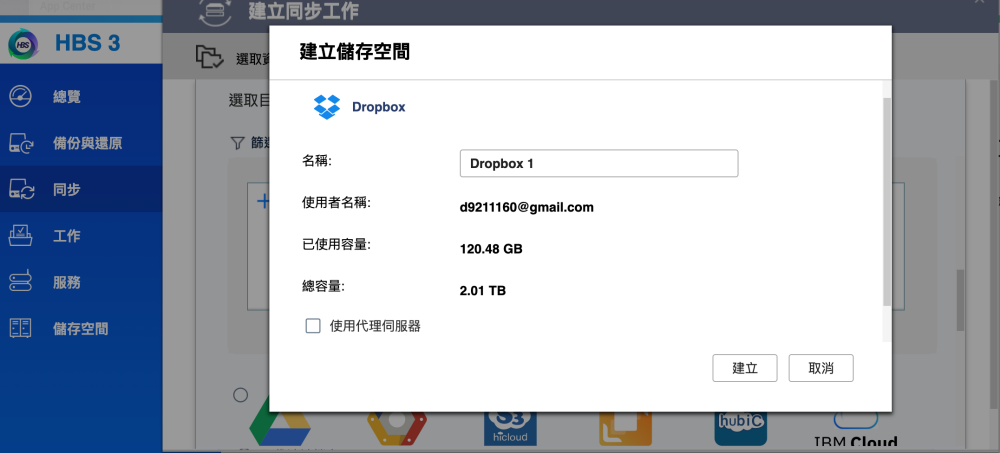Click the d9211160@gmail.com username text
The height and width of the screenshot is (453, 1000).
[527, 207]
